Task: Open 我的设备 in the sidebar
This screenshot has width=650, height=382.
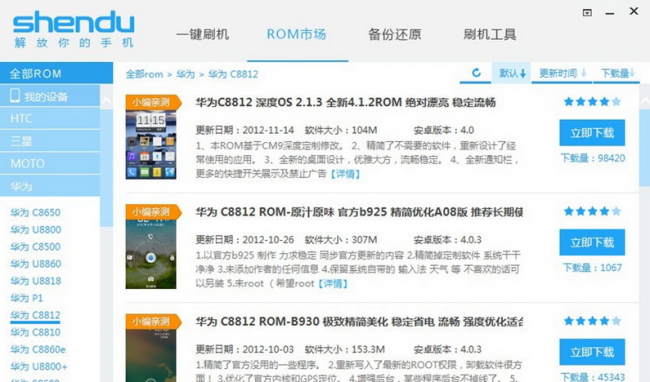Action: pyautogui.click(x=50, y=96)
